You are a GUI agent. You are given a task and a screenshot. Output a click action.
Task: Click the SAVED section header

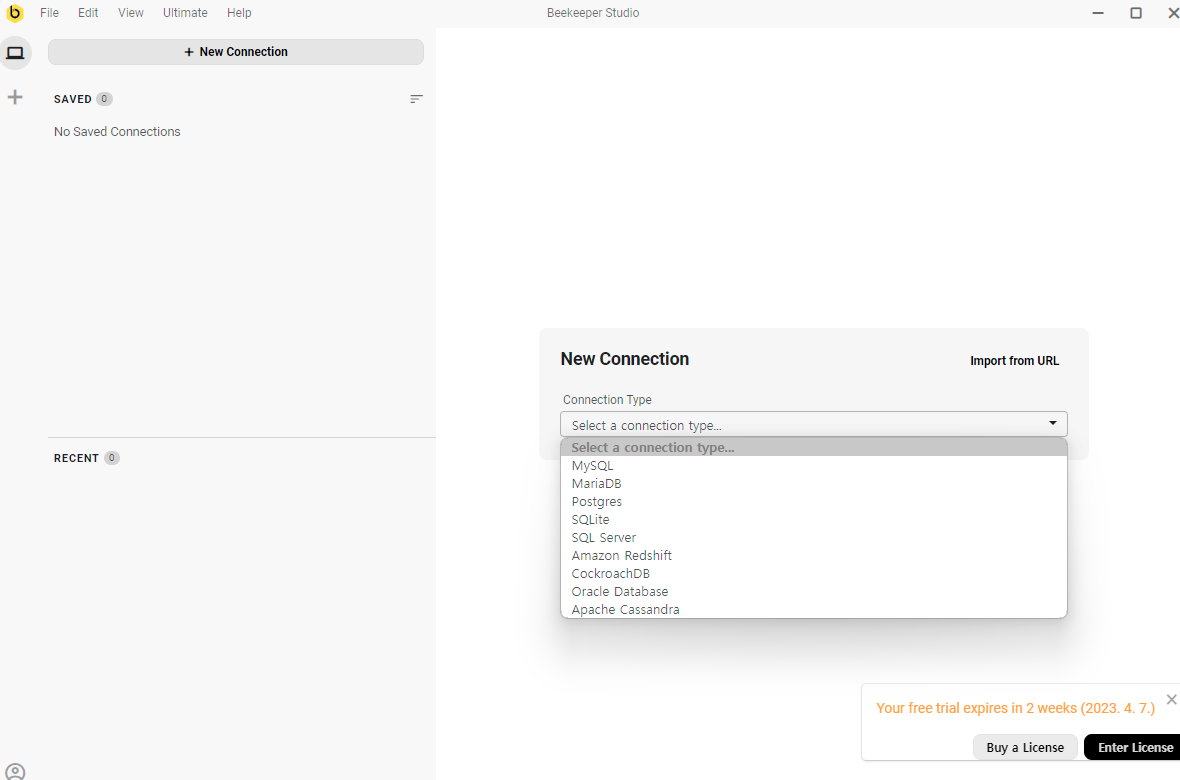tap(72, 99)
